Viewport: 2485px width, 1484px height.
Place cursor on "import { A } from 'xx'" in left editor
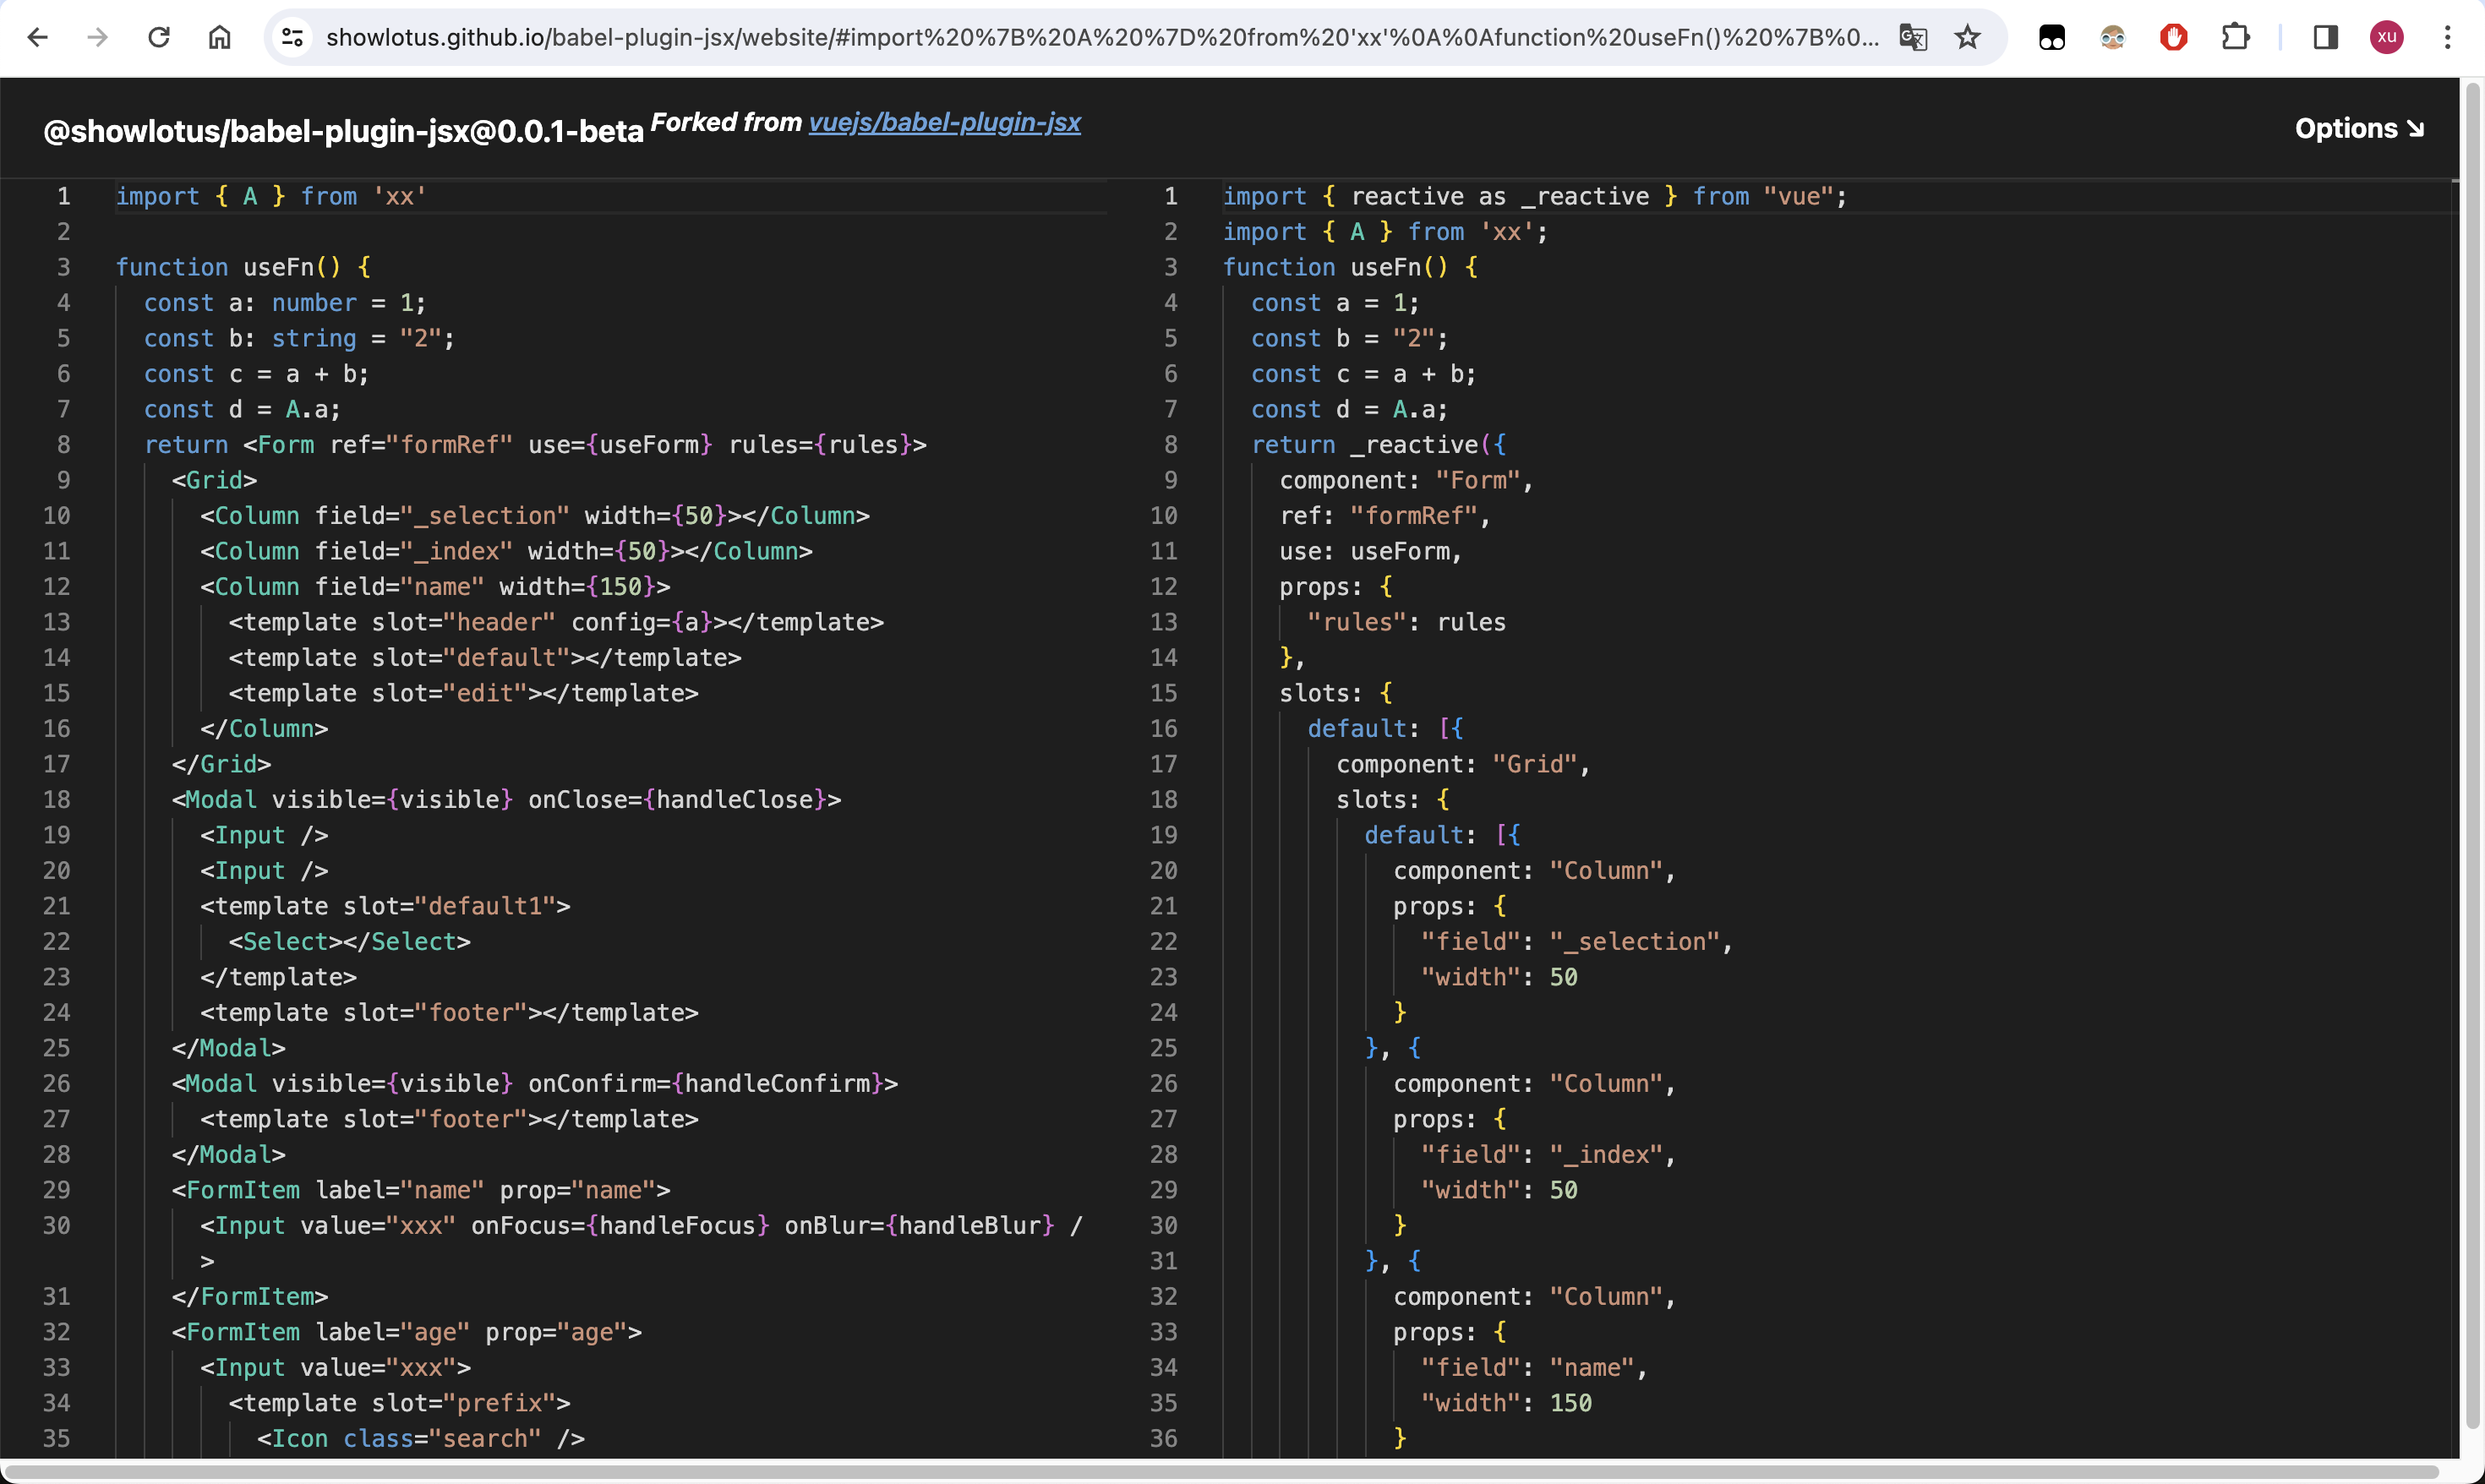[x=271, y=196]
